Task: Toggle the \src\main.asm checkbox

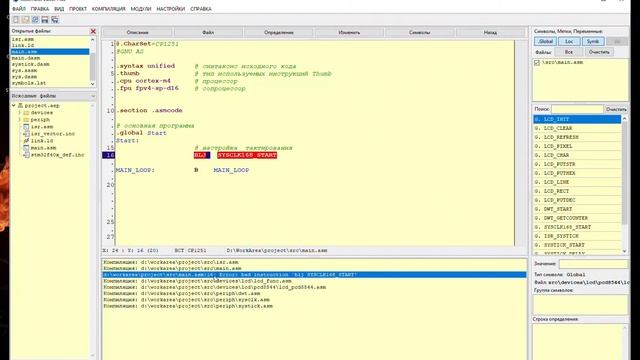Action: pos(537,63)
